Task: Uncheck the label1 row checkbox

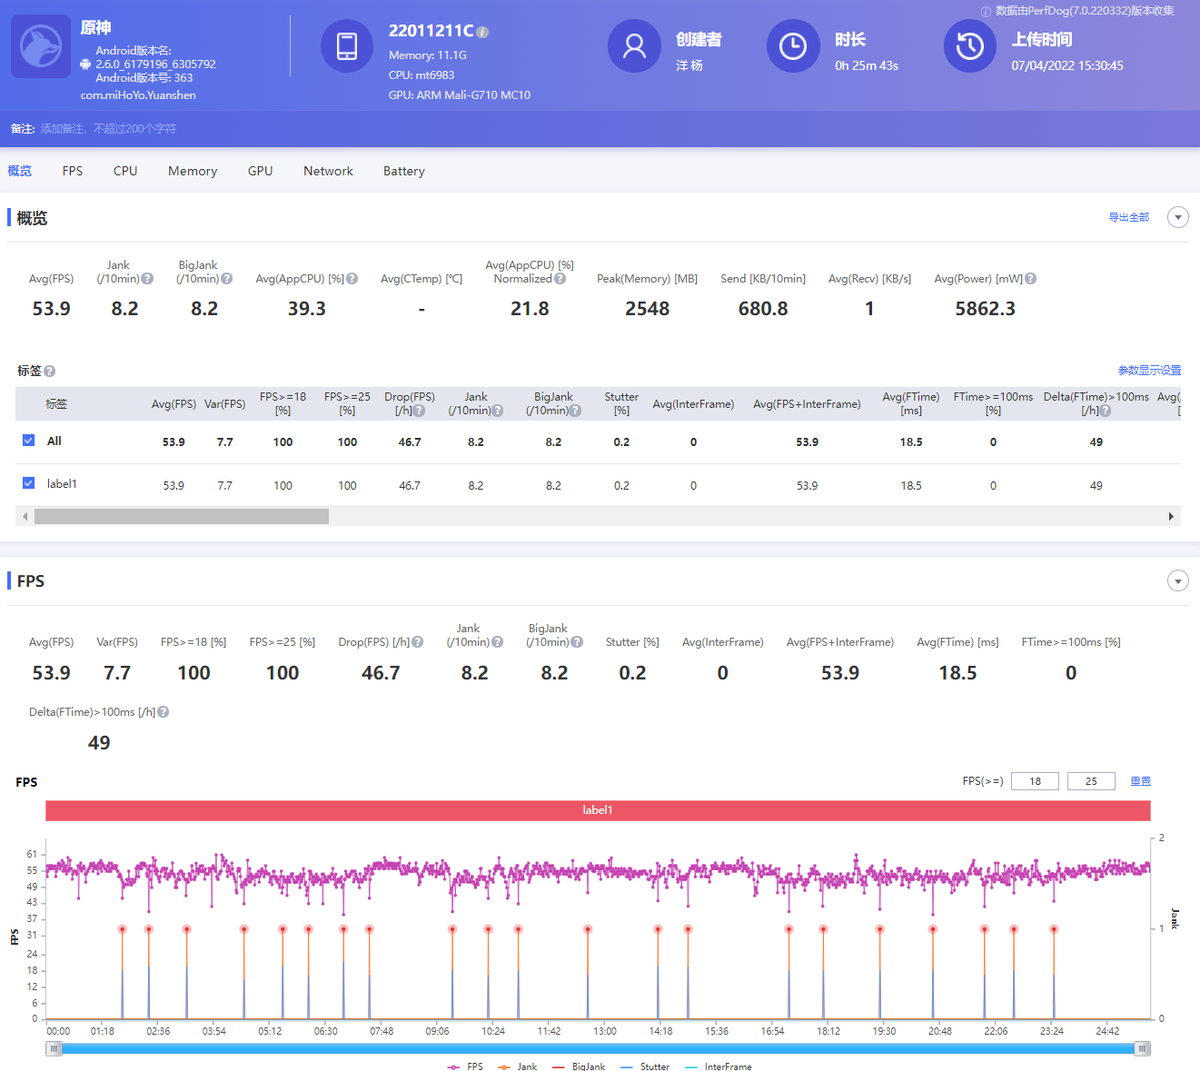Action: [29, 484]
